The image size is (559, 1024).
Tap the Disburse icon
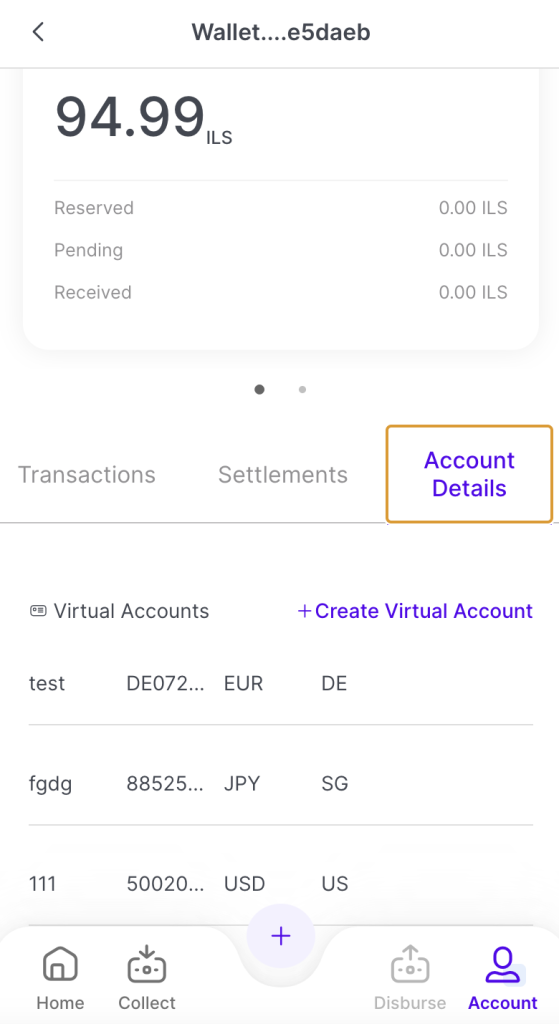point(409,964)
